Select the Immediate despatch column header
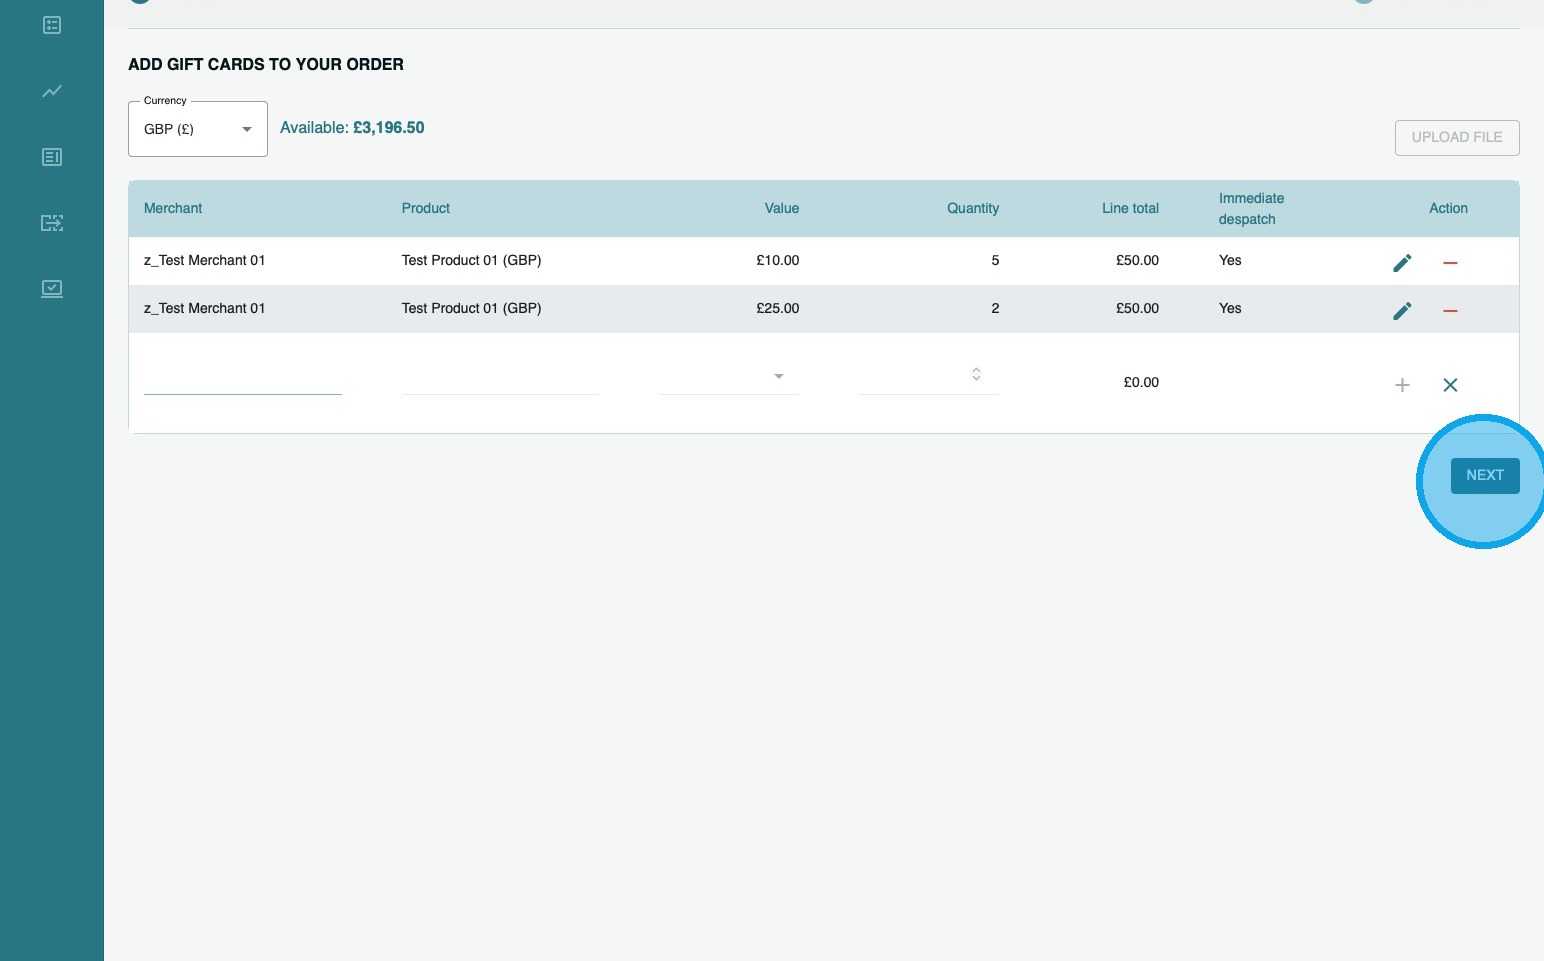Viewport: 1544px width, 961px height. 1251,208
